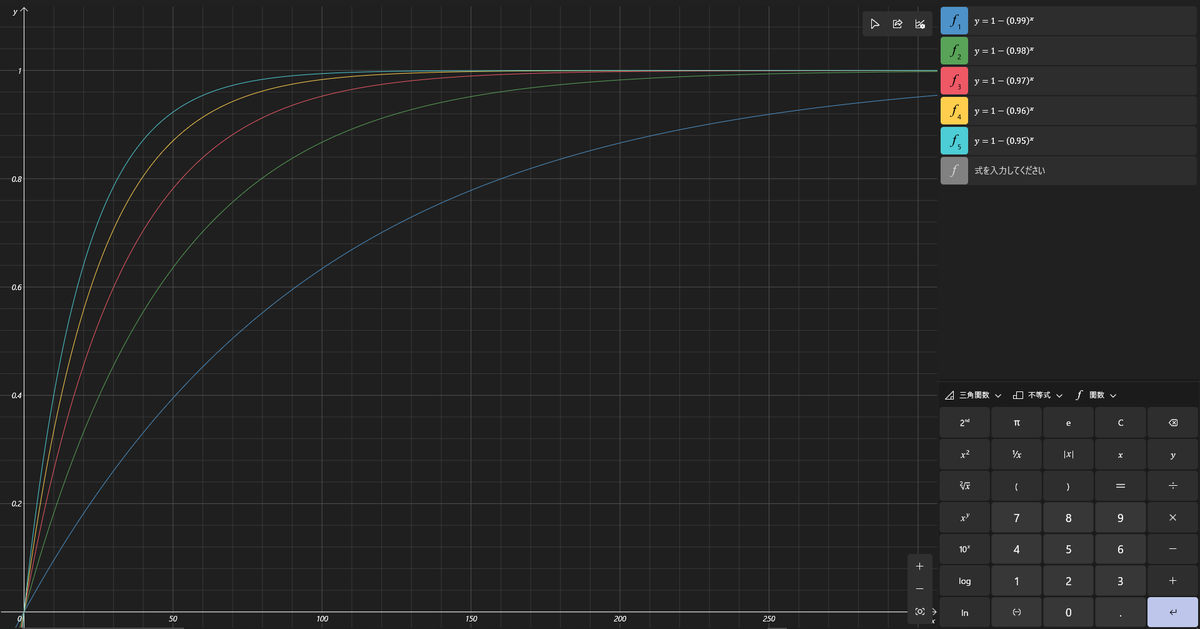Toggle visibility of f3 red function
1200x629 pixels.
coord(954,81)
